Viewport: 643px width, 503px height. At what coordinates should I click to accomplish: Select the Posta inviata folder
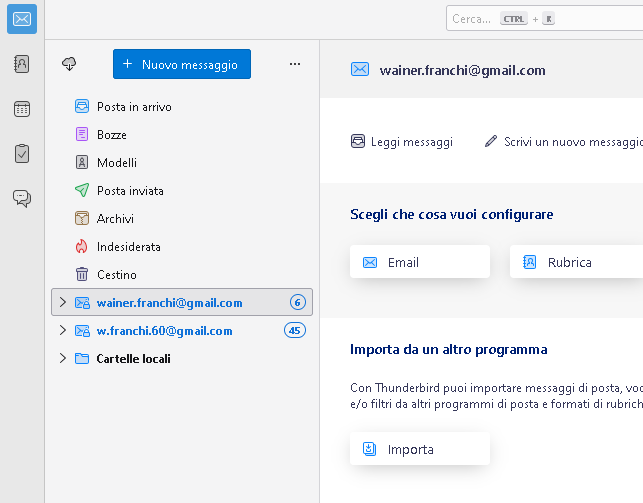coord(130,190)
